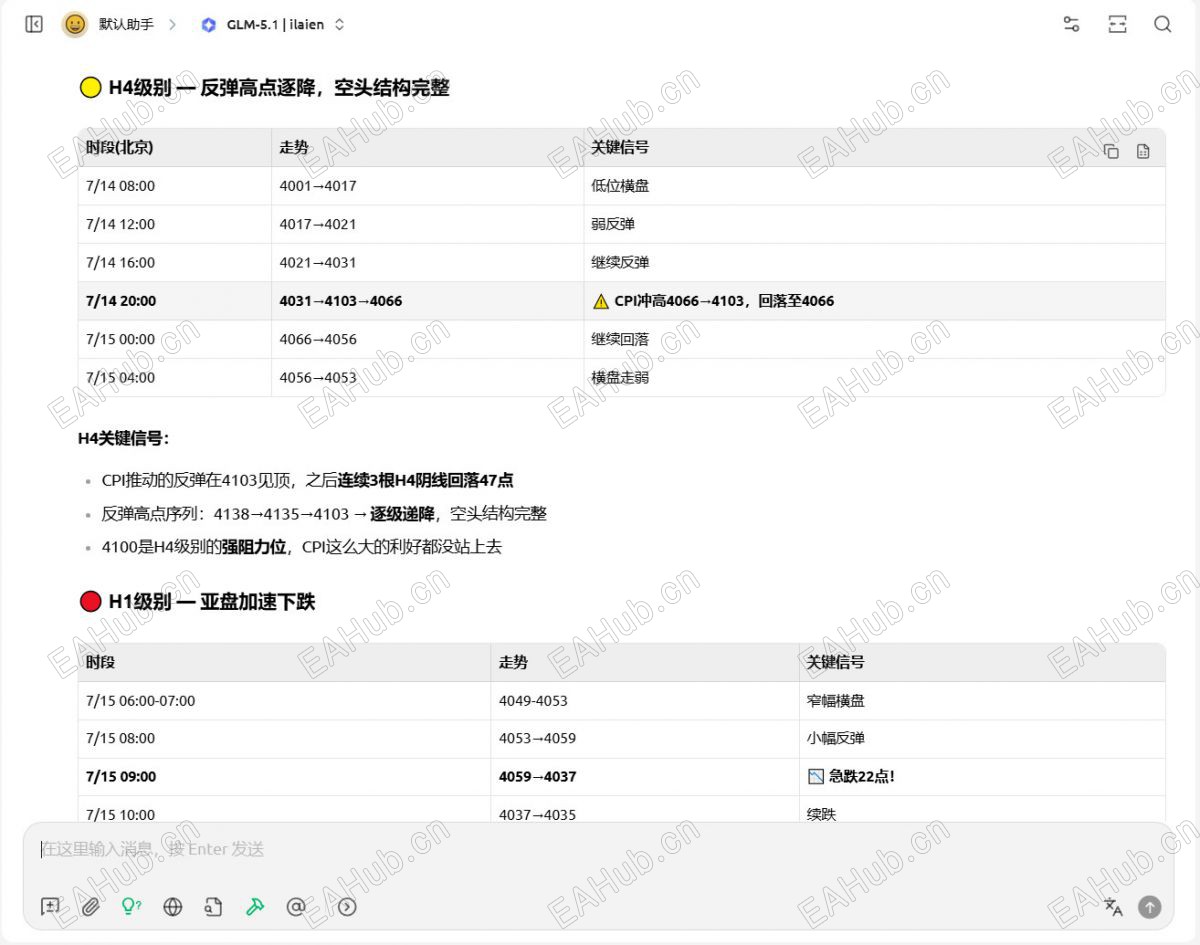This screenshot has width=1200, height=945.
Task: Select the 窄幅横盘 cell
Action: [x=982, y=701]
